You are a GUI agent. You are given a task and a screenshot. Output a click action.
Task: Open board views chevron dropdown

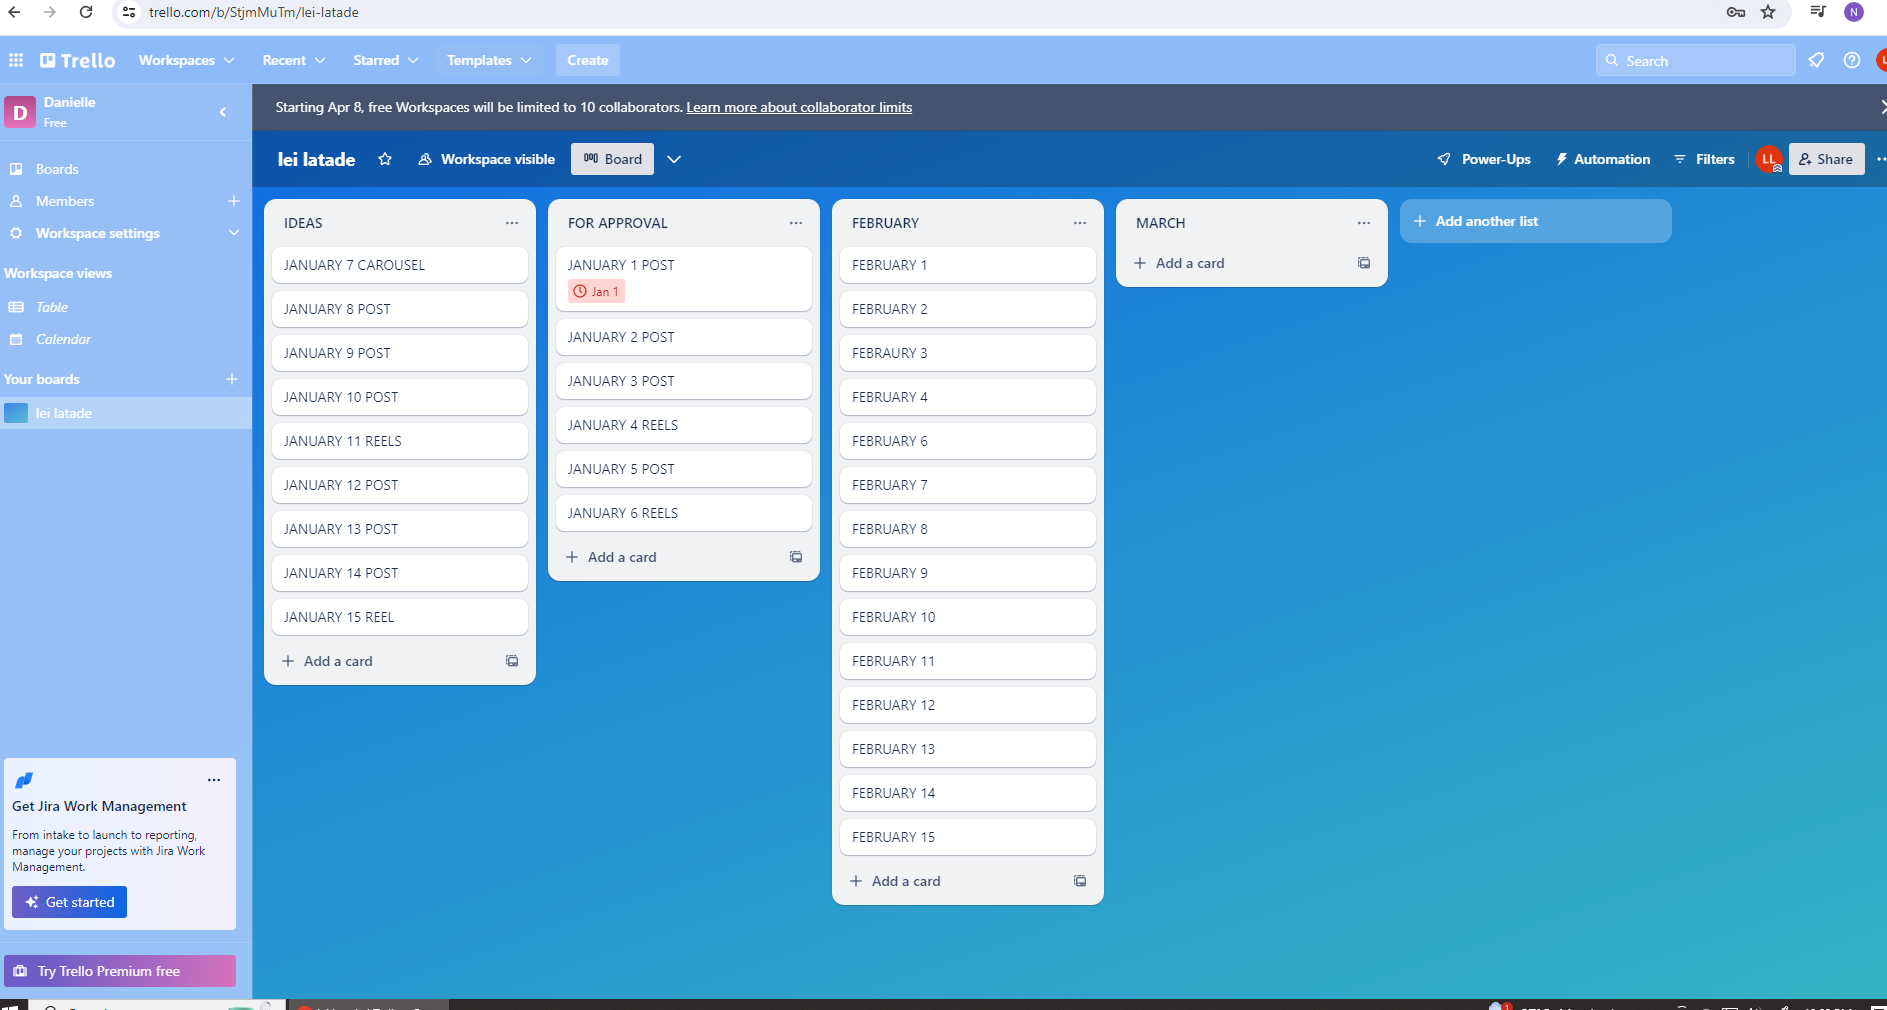(674, 159)
